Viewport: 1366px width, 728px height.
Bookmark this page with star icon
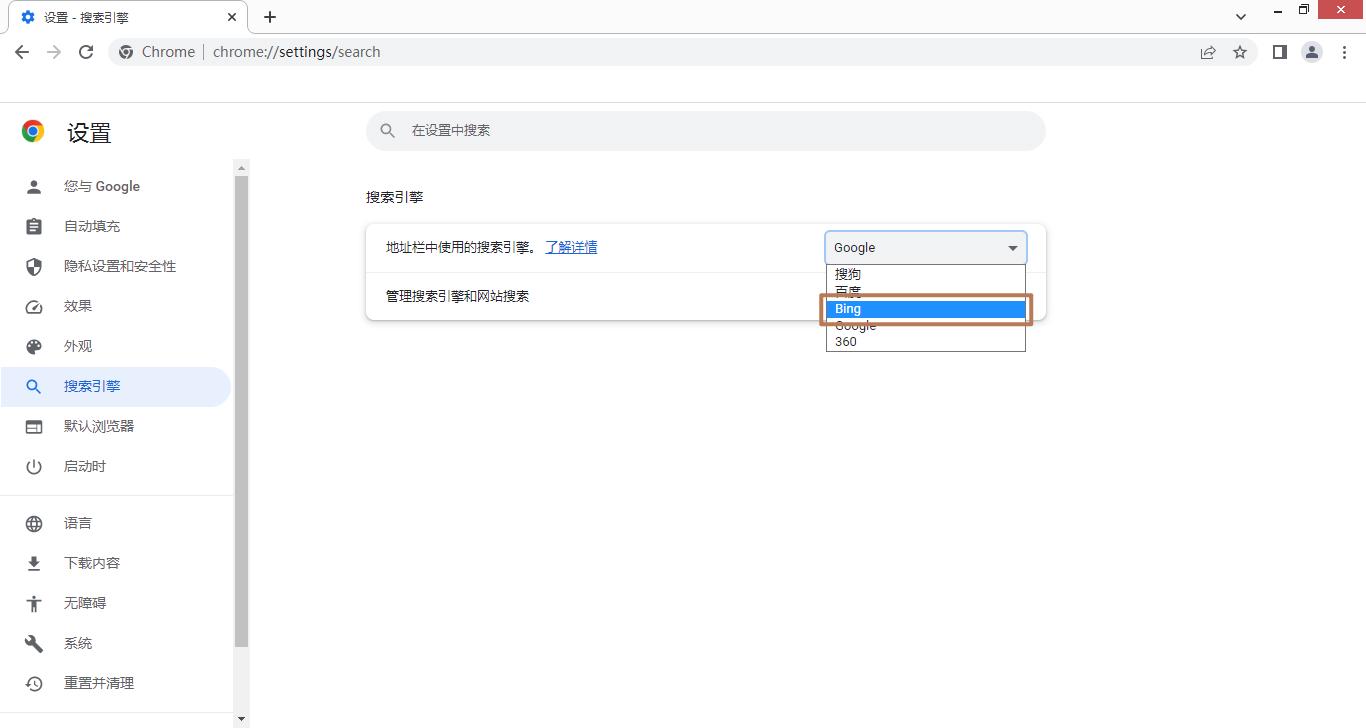[1240, 52]
